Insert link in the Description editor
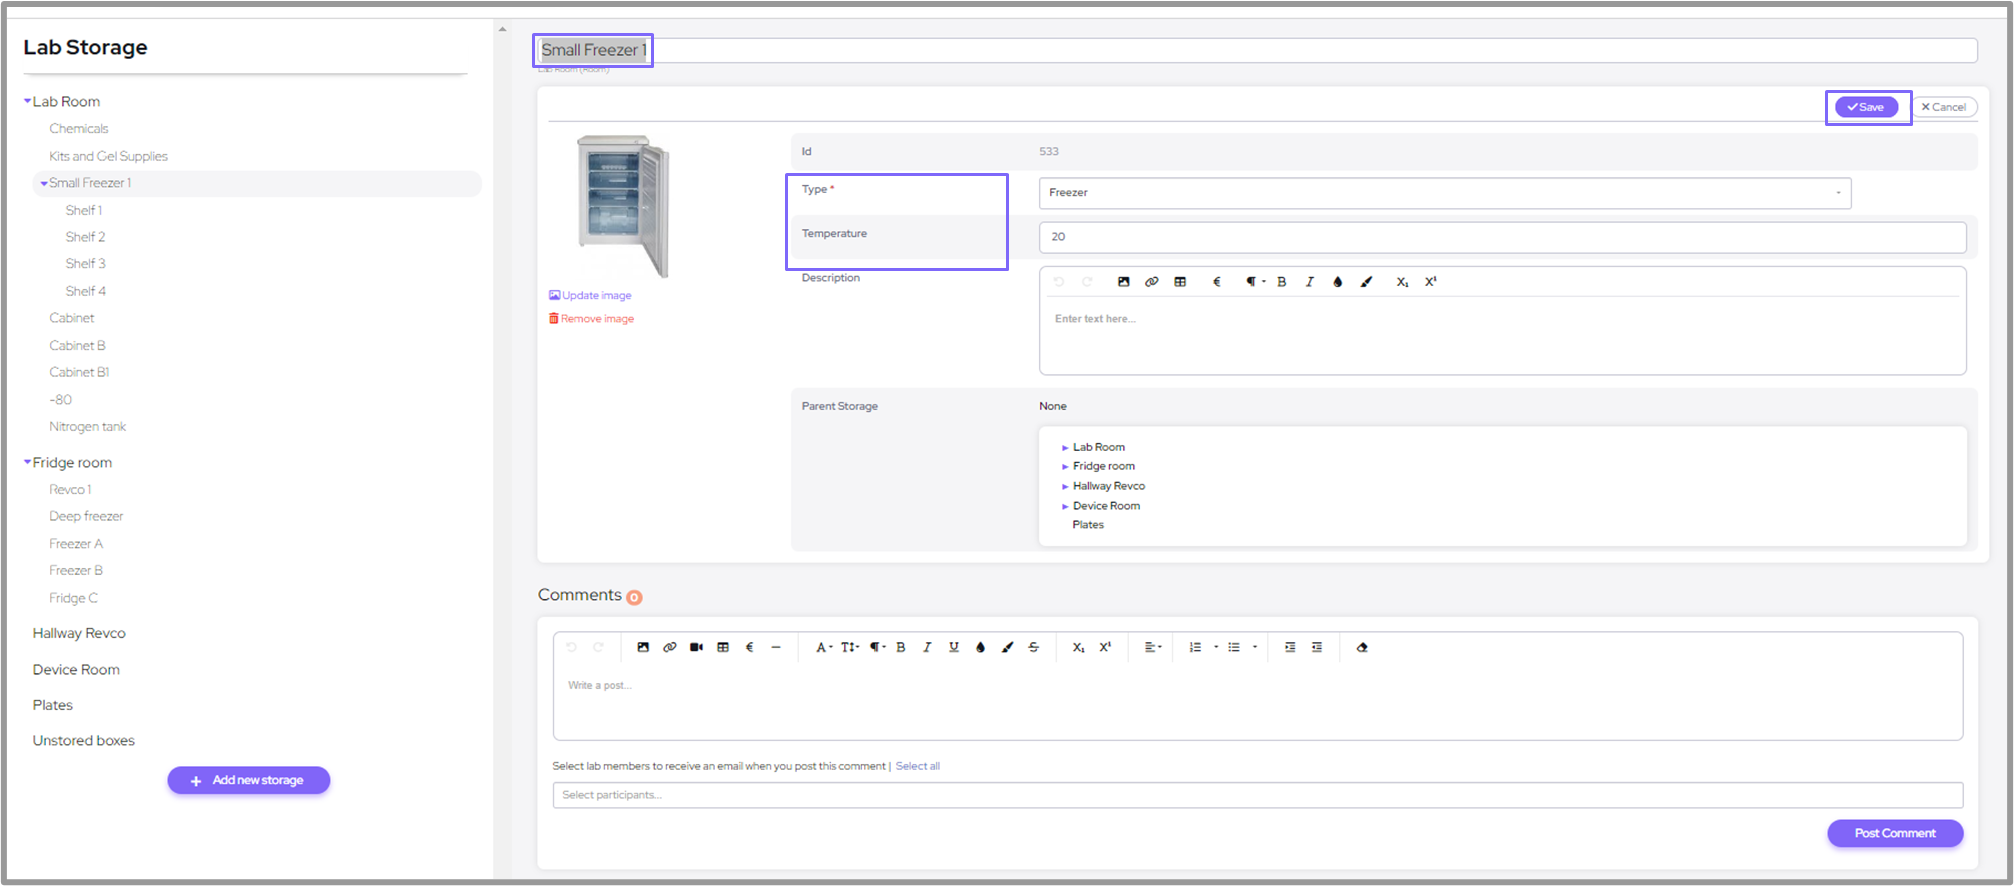Viewport: 2014px width, 886px height. [1151, 282]
